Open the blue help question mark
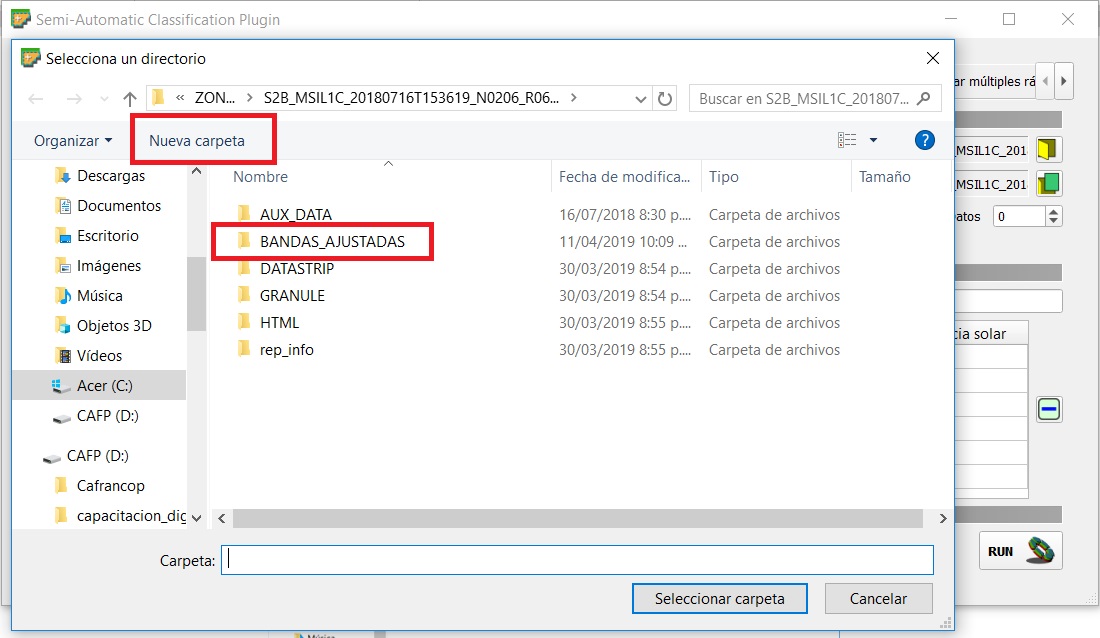The height and width of the screenshot is (638, 1100). pos(924,140)
